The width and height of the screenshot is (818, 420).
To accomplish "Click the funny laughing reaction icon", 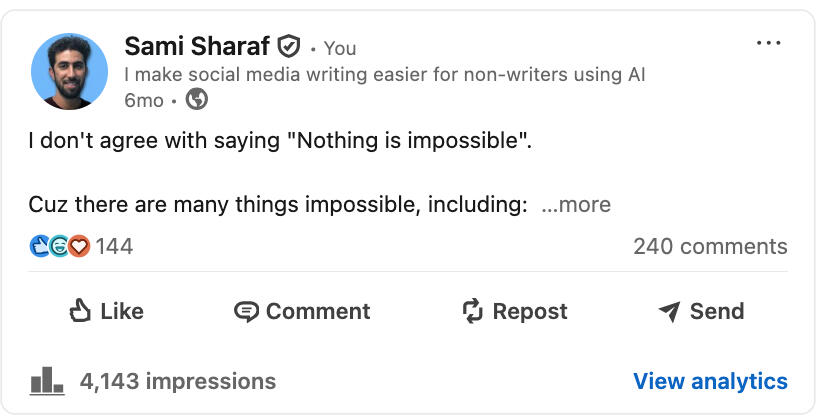I will coord(59,246).
